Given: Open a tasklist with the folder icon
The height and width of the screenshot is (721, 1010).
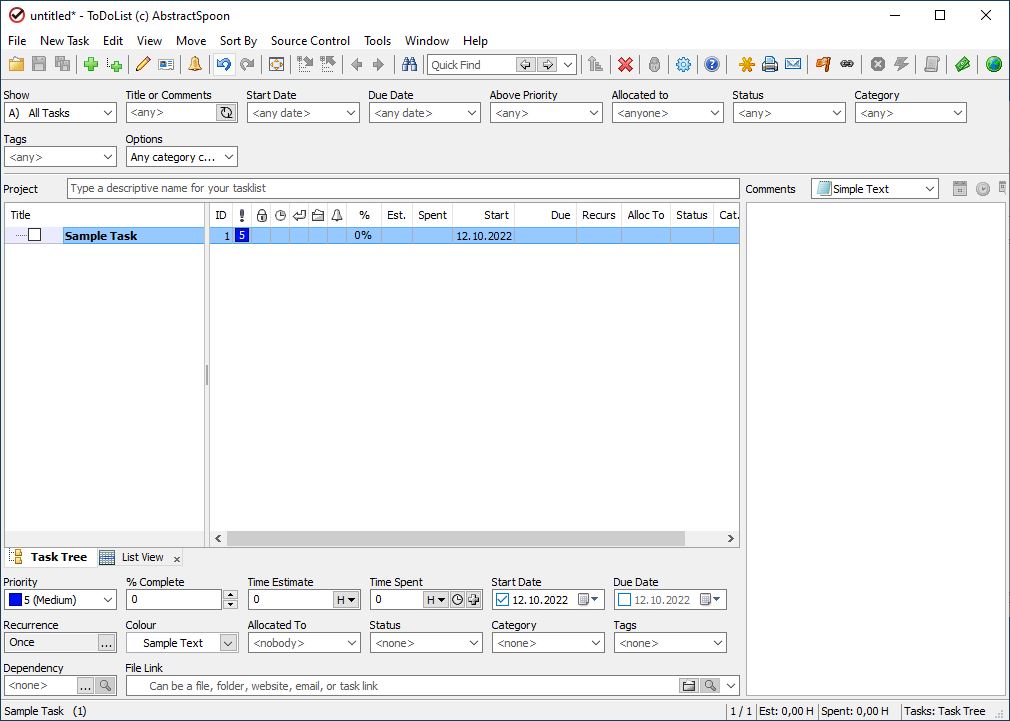Looking at the screenshot, I should point(16,64).
